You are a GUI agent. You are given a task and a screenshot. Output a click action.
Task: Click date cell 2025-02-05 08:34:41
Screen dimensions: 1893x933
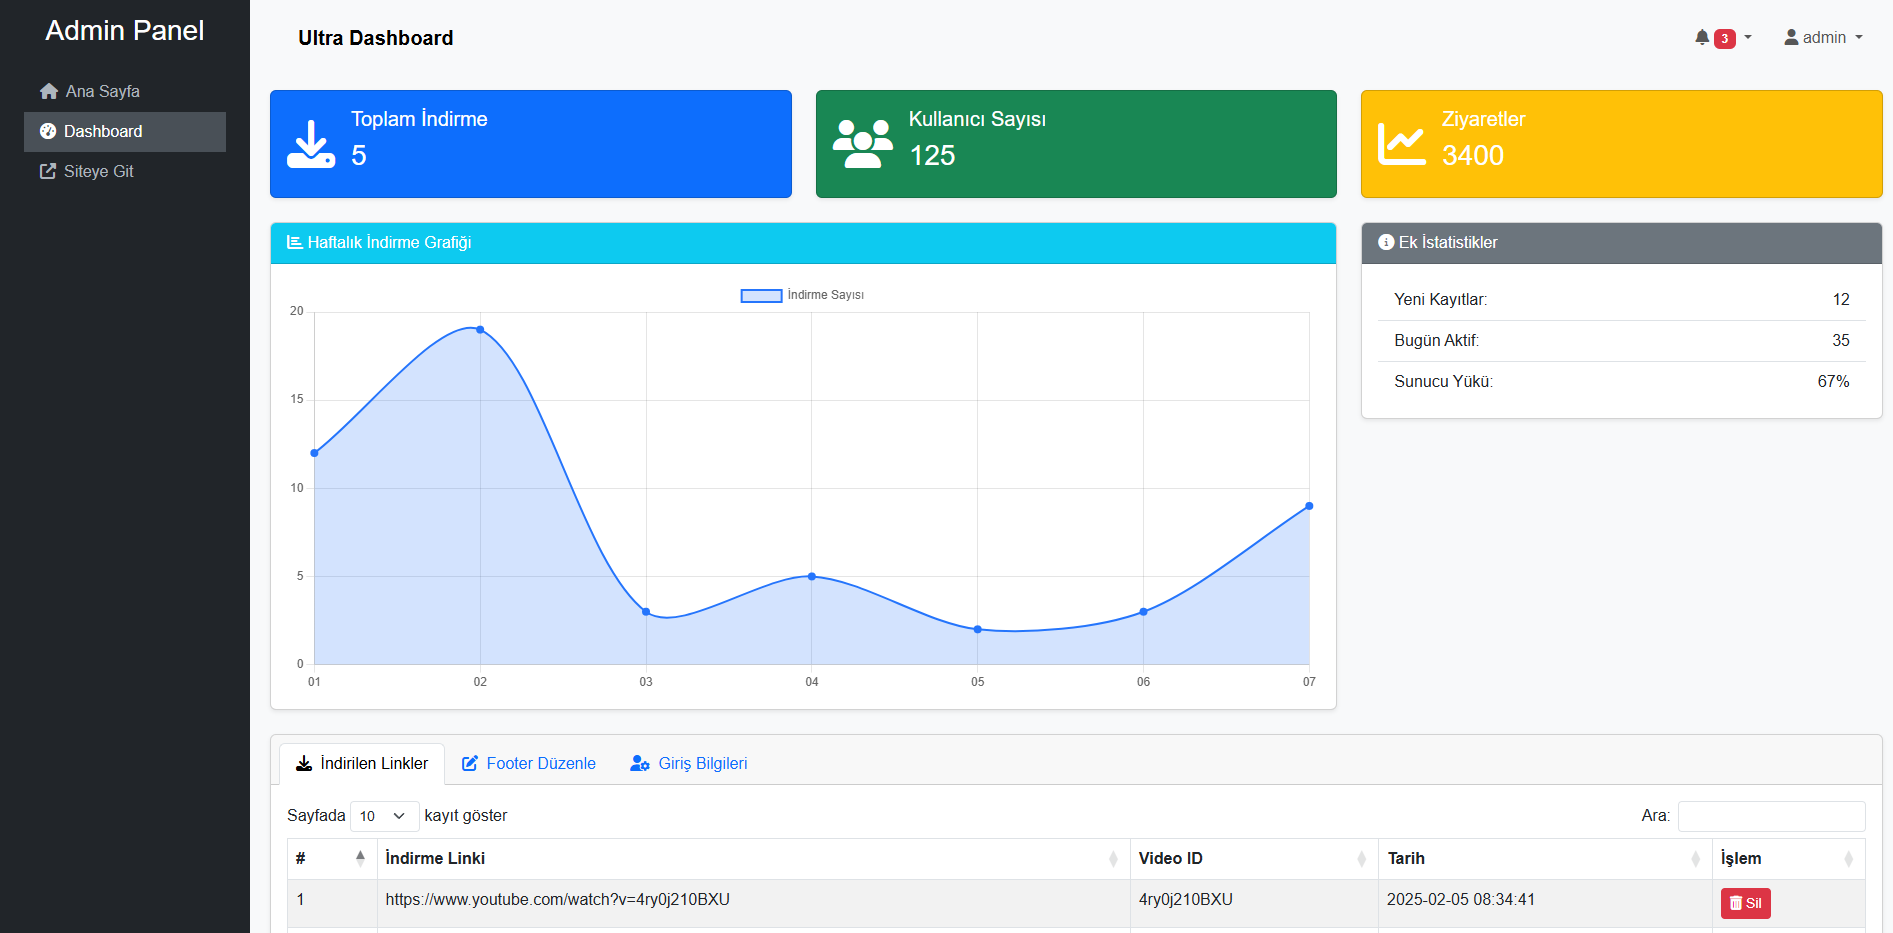coord(1461,899)
